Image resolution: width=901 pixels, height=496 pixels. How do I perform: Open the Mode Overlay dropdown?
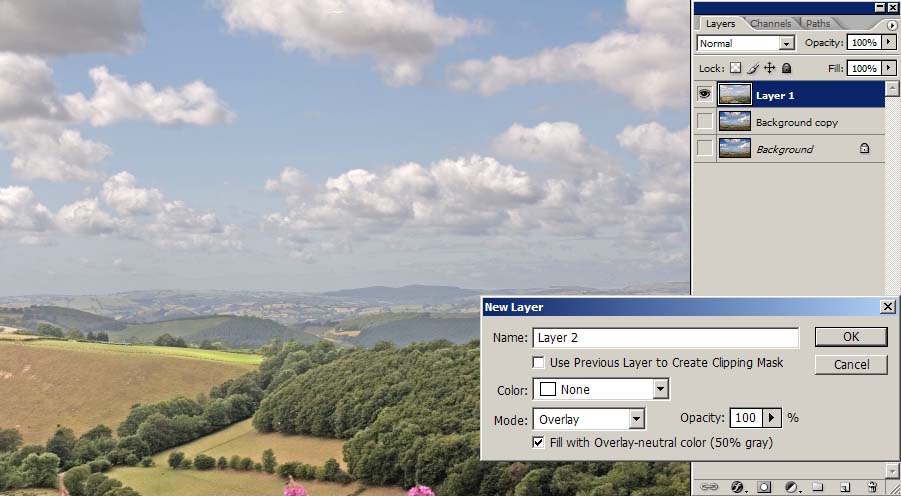point(636,419)
